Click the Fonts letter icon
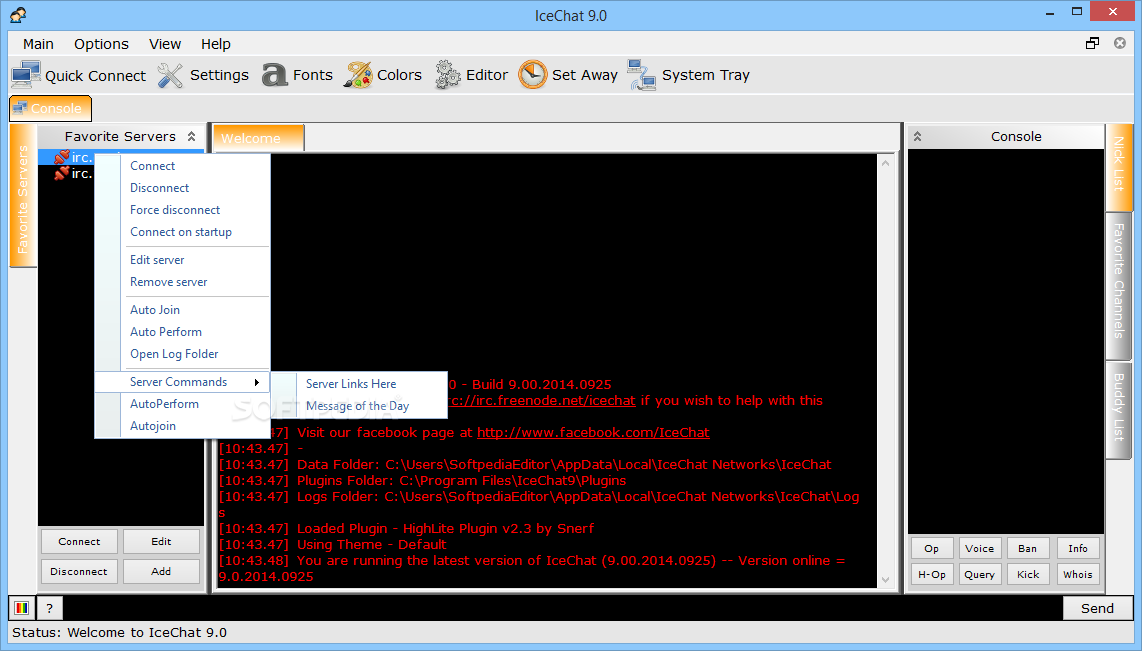 (x=275, y=75)
